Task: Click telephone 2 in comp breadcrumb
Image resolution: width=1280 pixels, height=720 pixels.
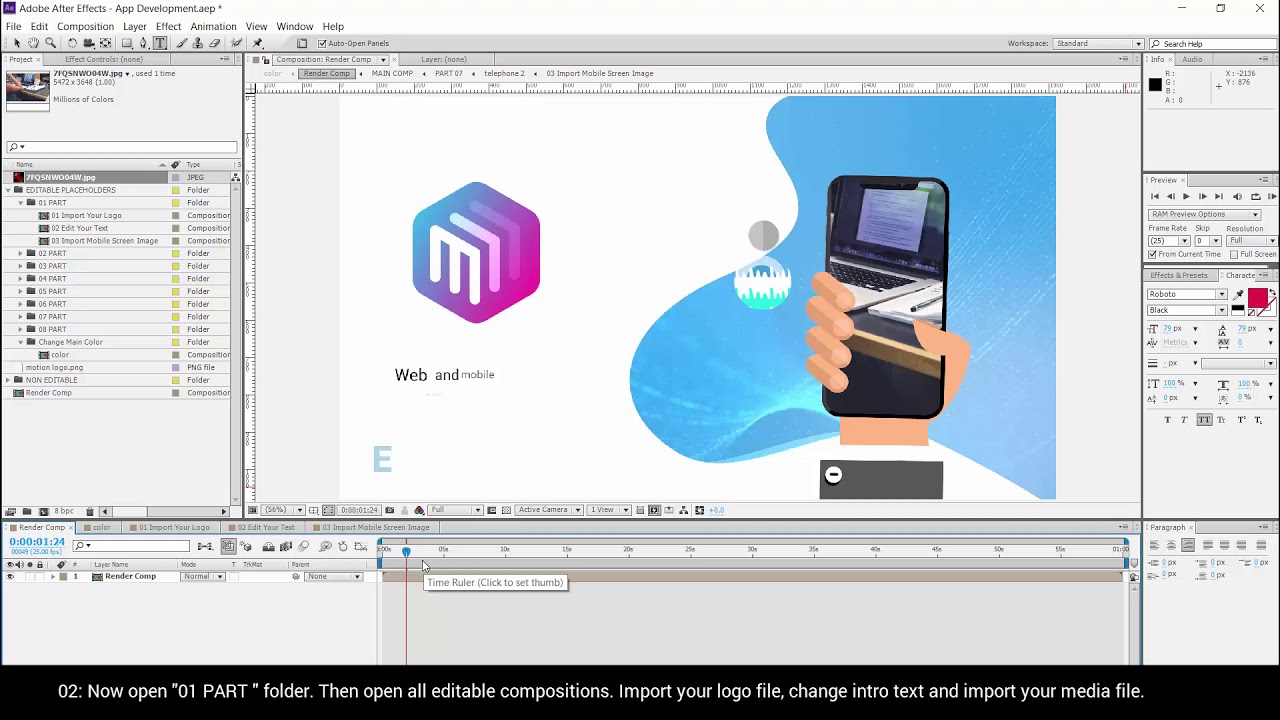Action: point(504,73)
